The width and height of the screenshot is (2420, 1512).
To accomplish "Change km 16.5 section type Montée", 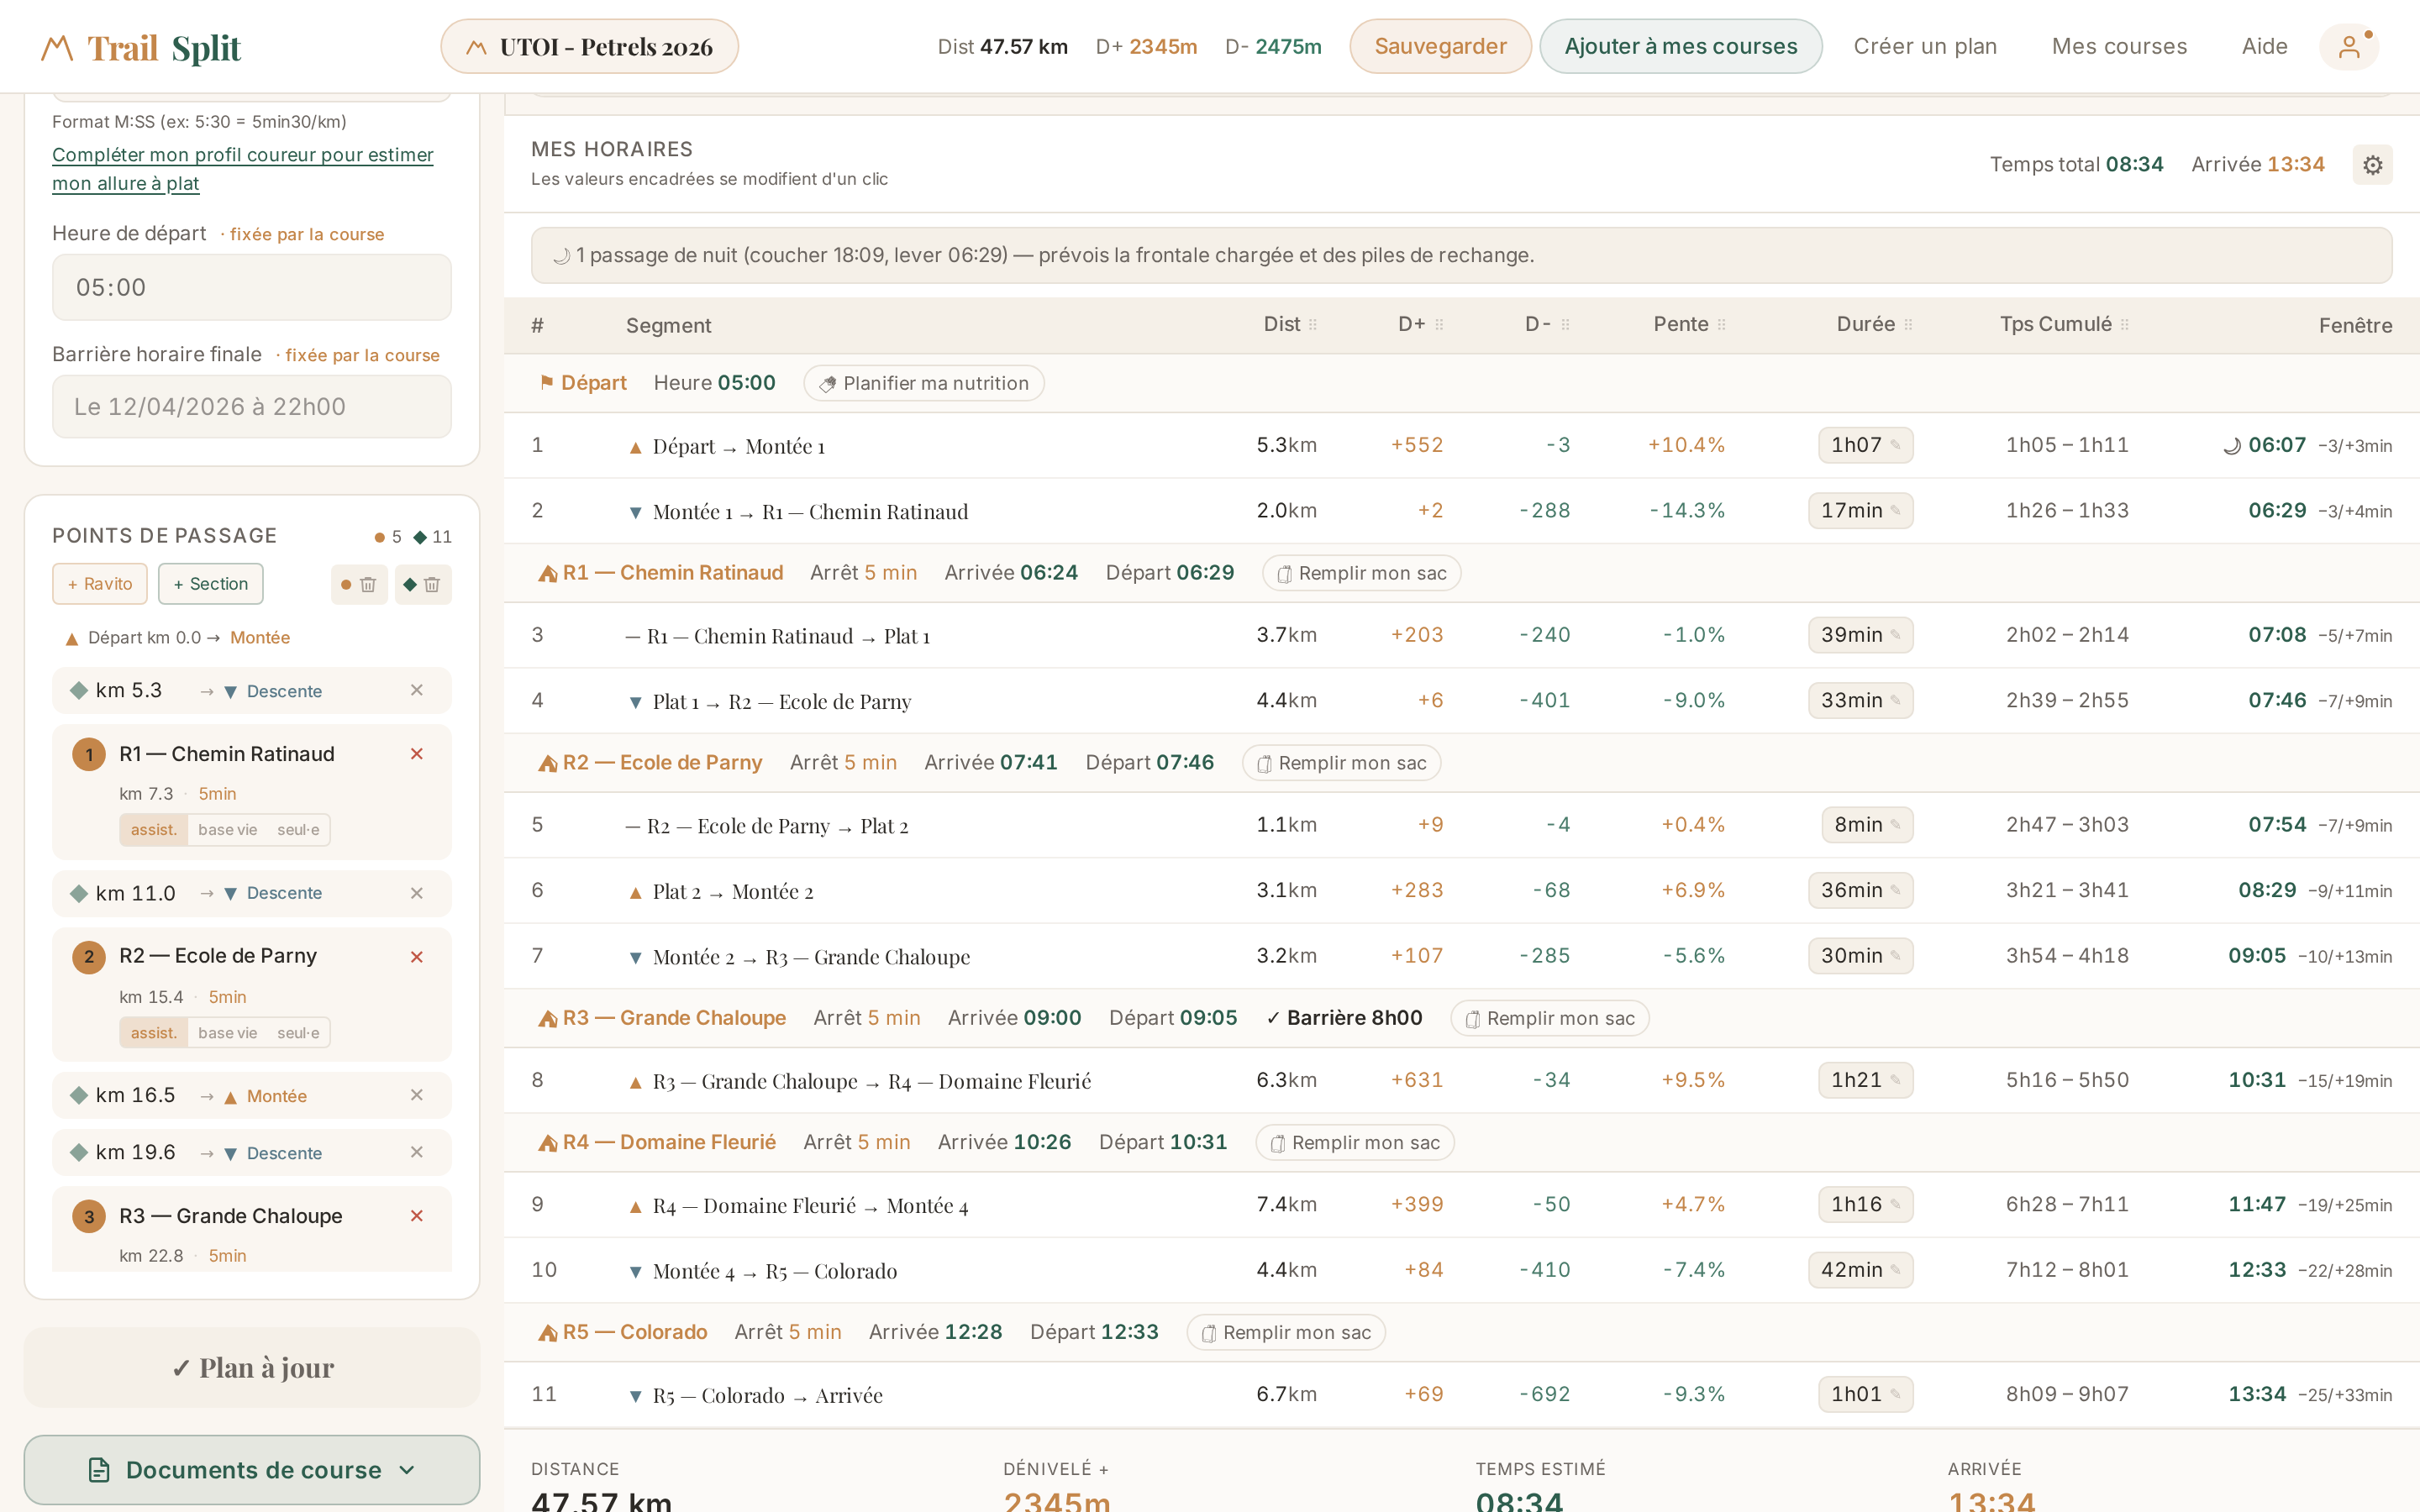I will (266, 1096).
